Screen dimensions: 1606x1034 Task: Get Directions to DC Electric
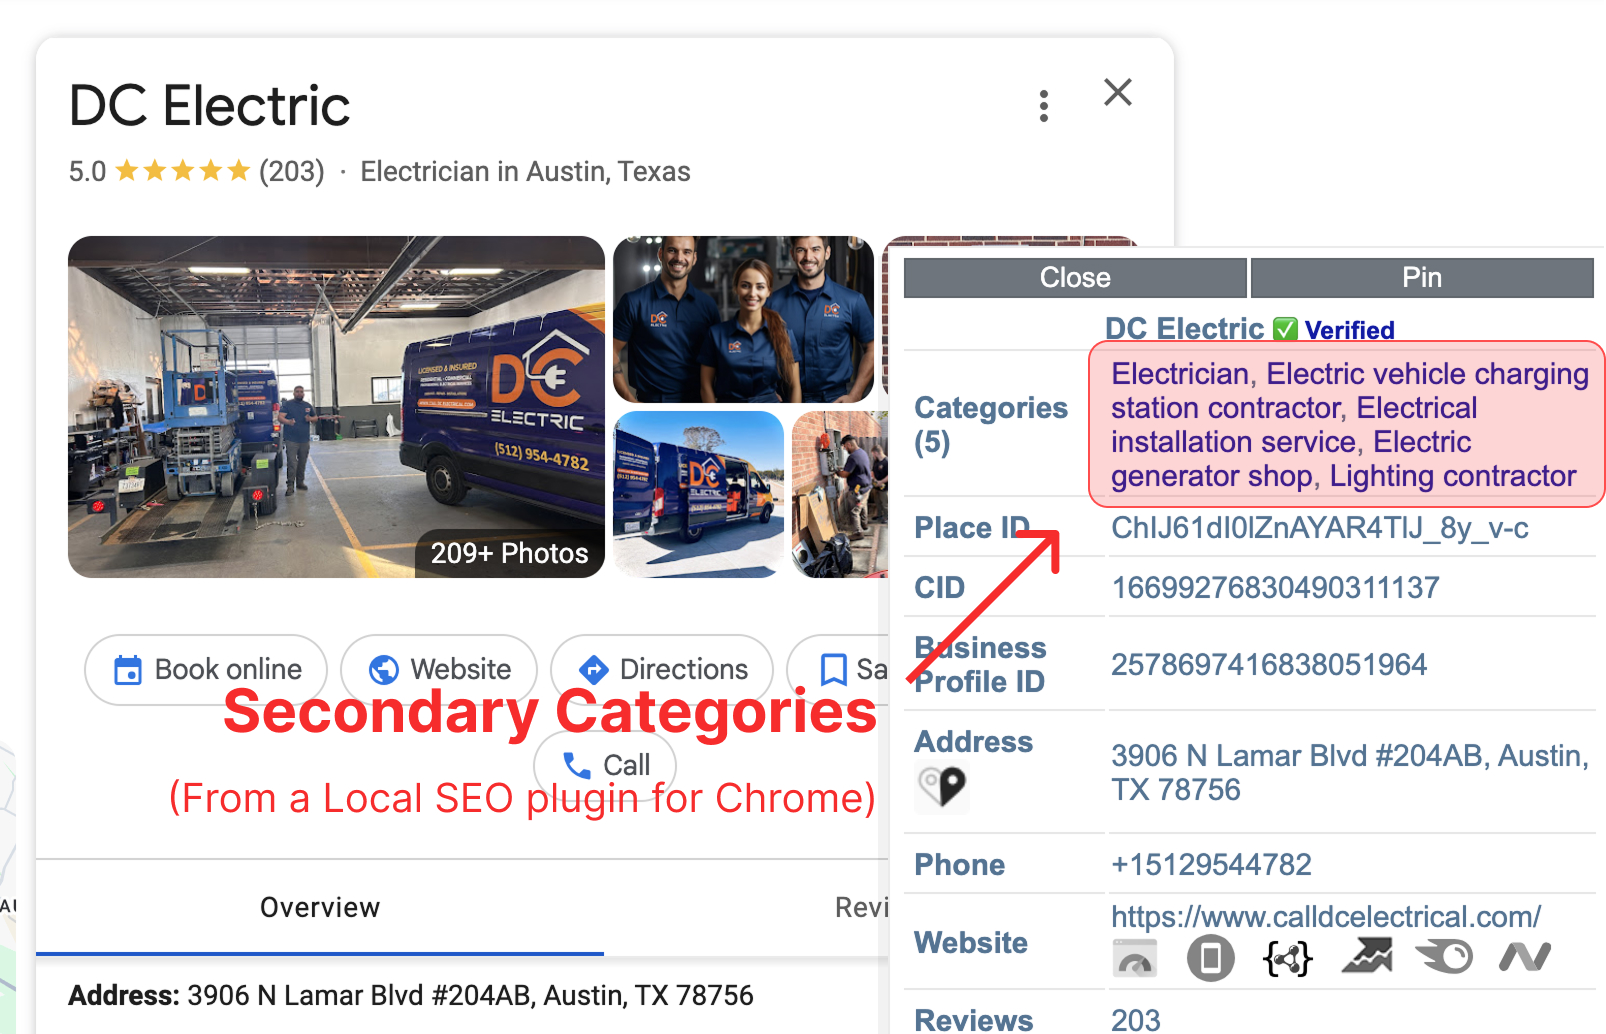tap(662, 669)
